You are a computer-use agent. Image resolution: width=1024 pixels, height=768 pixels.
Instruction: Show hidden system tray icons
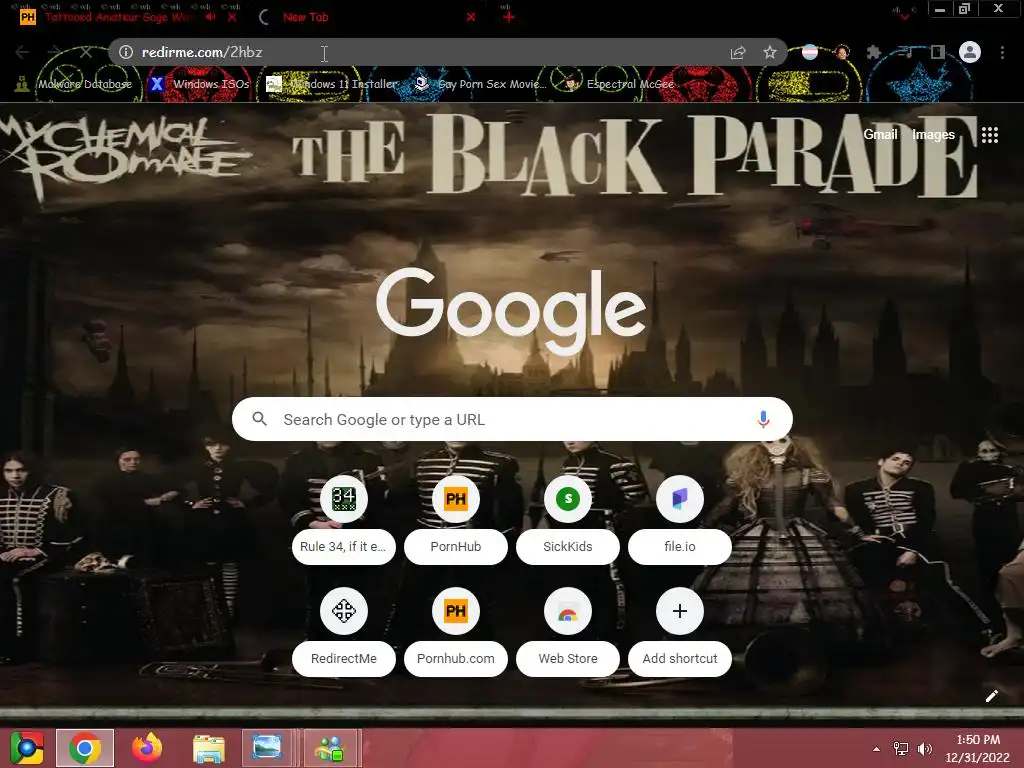click(876, 748)
